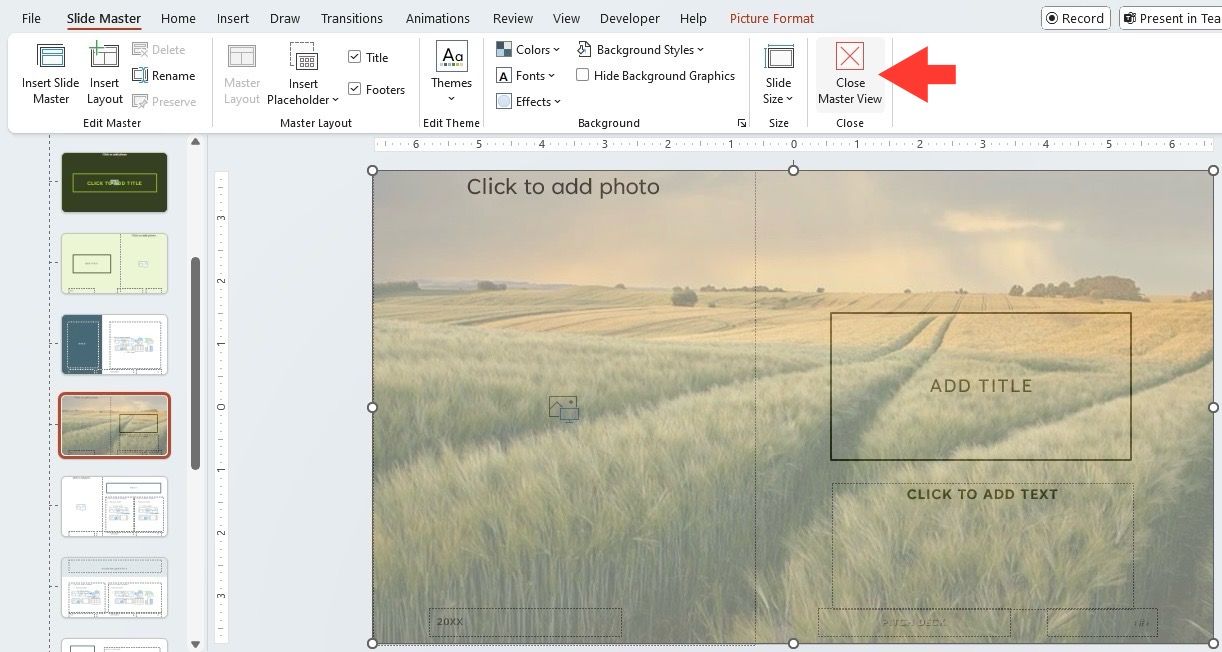Open the Transitions tab
Viewport: 1222px width, 652px height.
pos(352,18)
